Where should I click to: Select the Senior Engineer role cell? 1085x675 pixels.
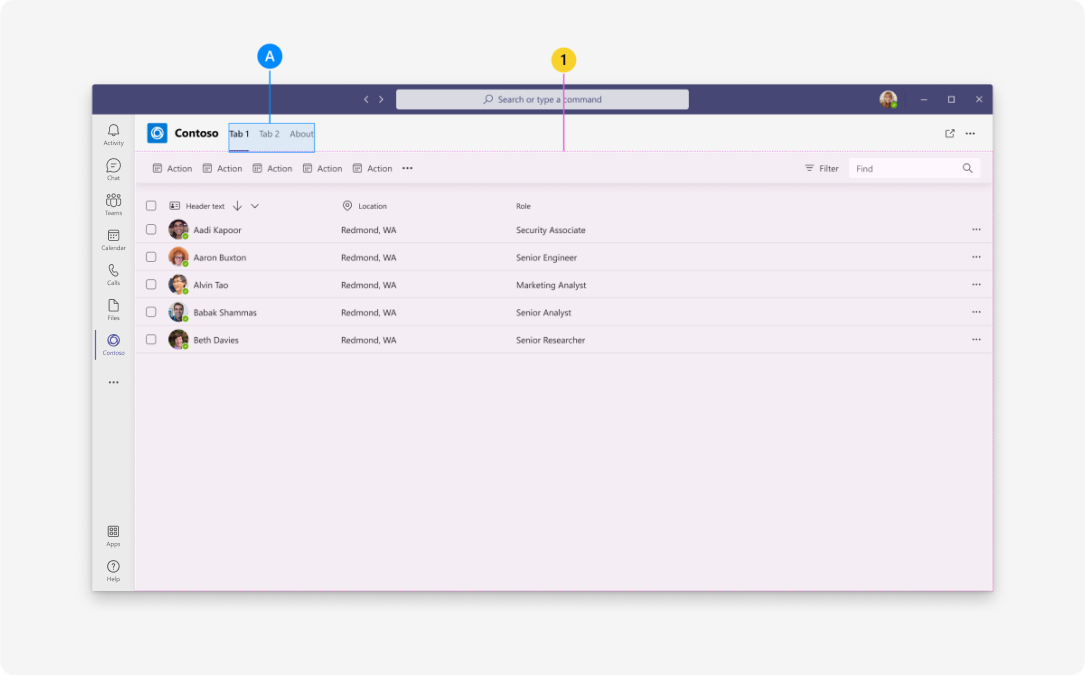(546, 258)
